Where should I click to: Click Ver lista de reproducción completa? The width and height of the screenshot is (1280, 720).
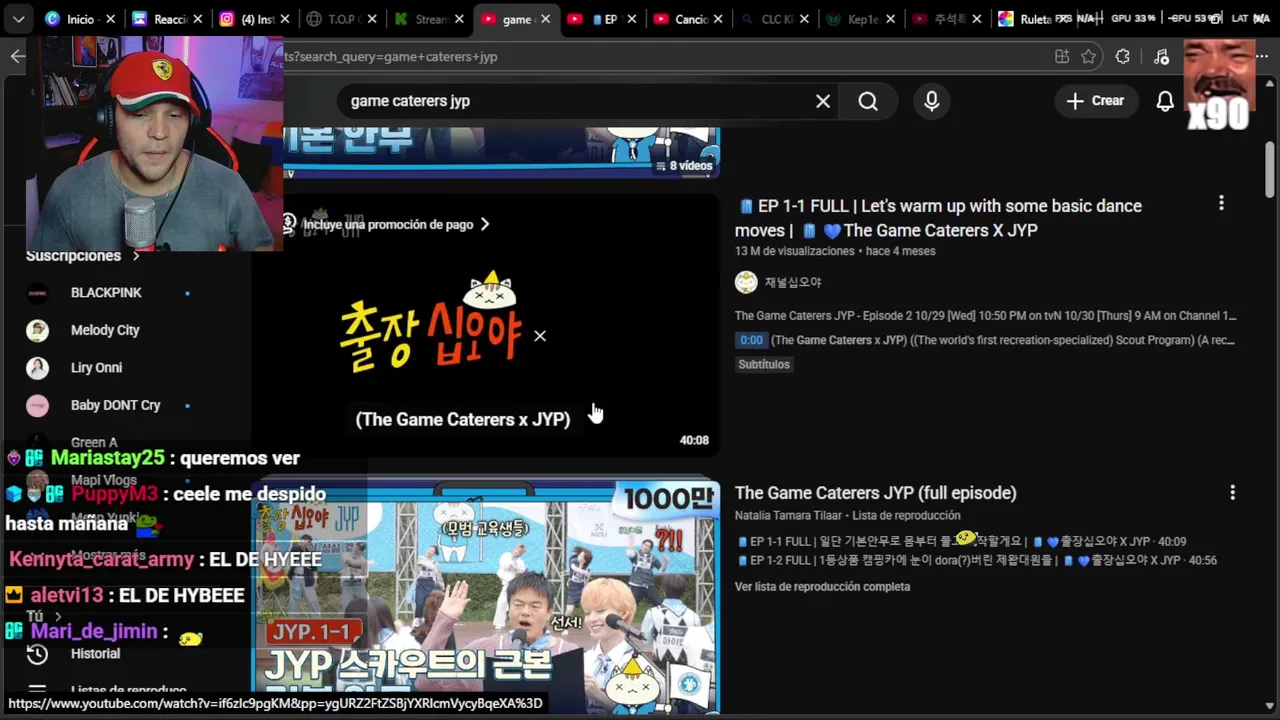click(822, 587)
